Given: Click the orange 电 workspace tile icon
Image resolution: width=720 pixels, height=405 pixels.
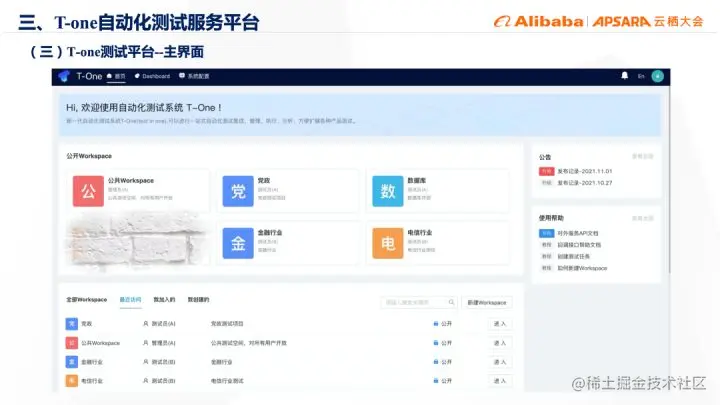Looking at the screenshot, I should click(388, 243).
